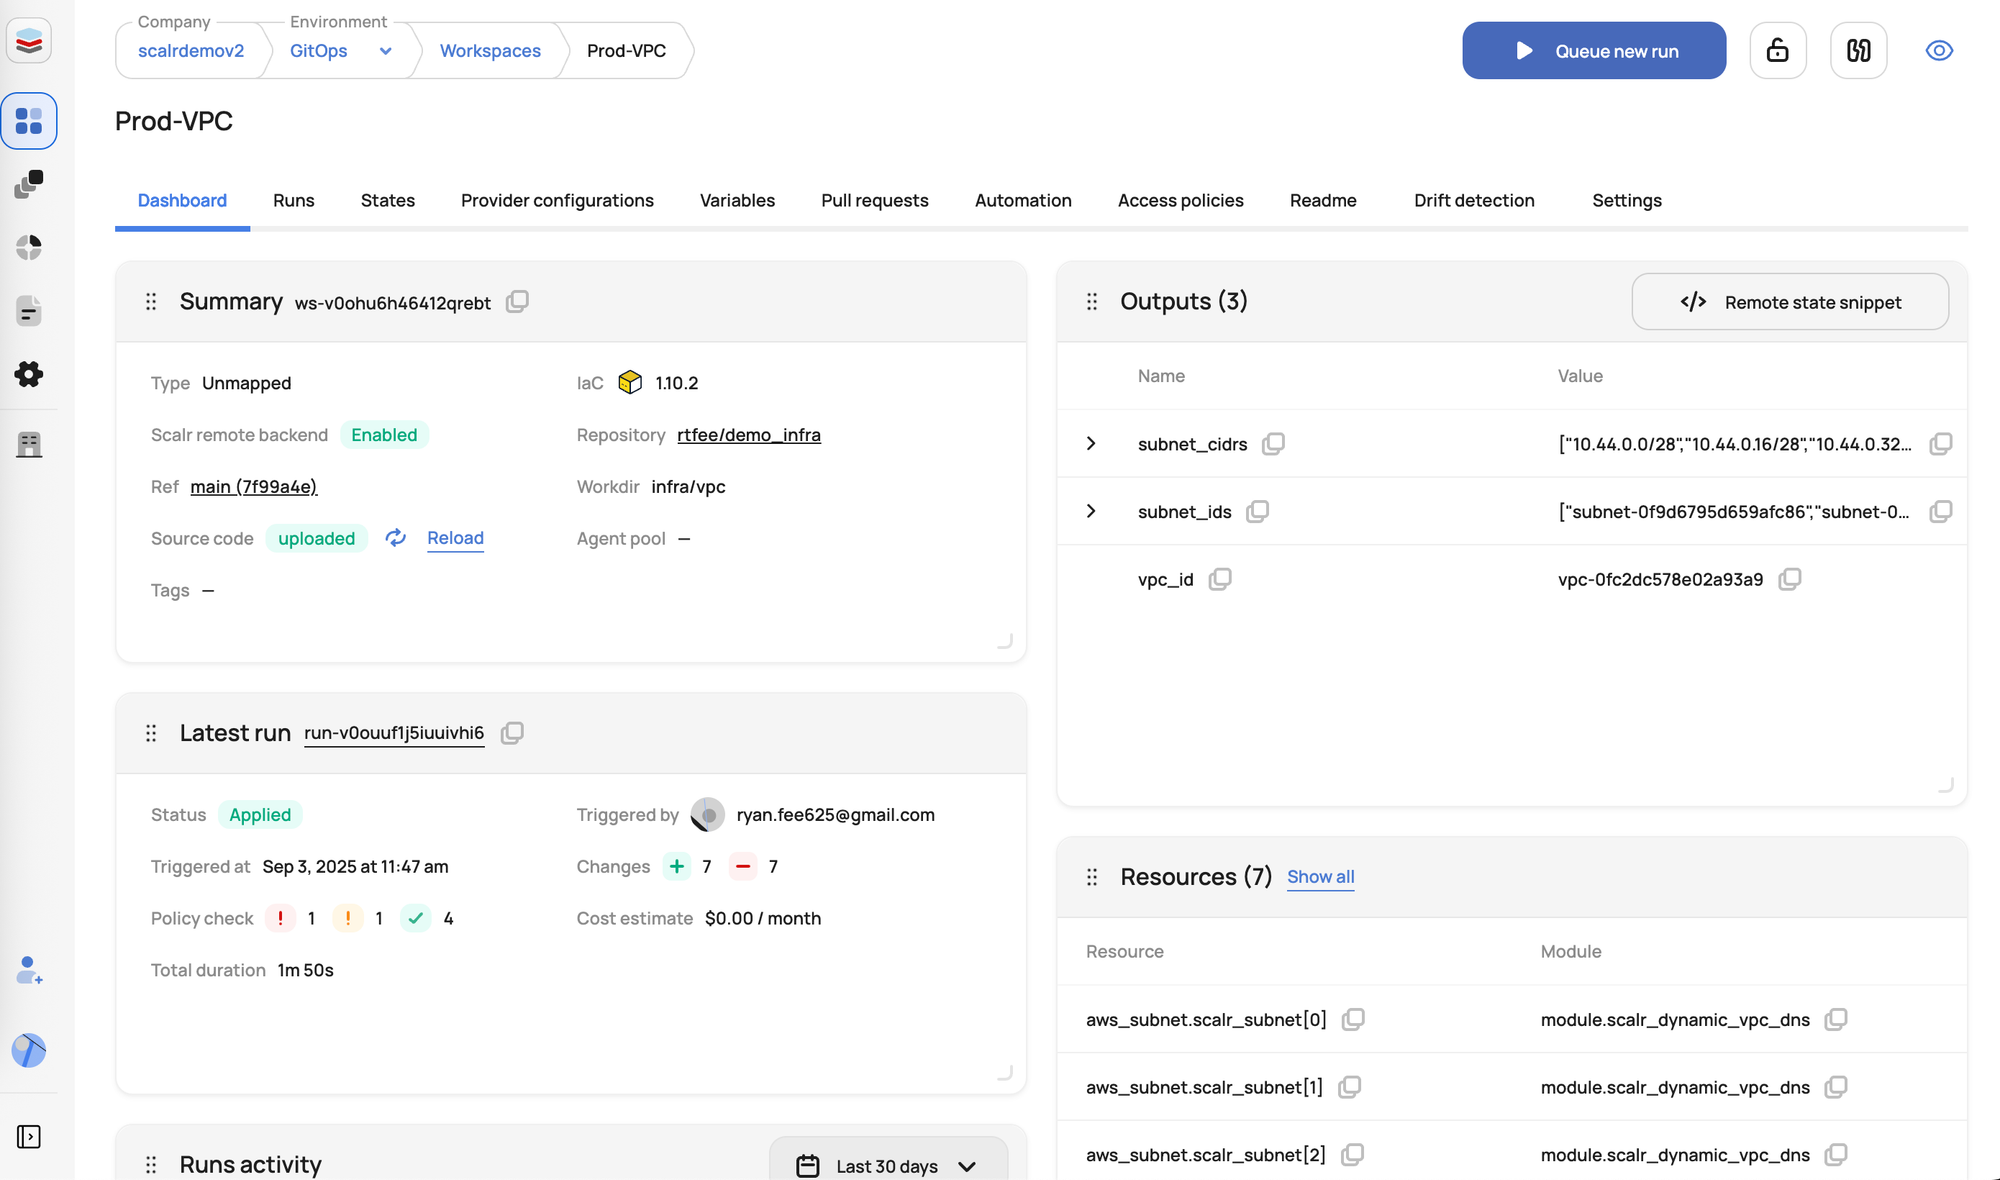
Task: Copy the vpc_id output value
Action: [1790, 580]
